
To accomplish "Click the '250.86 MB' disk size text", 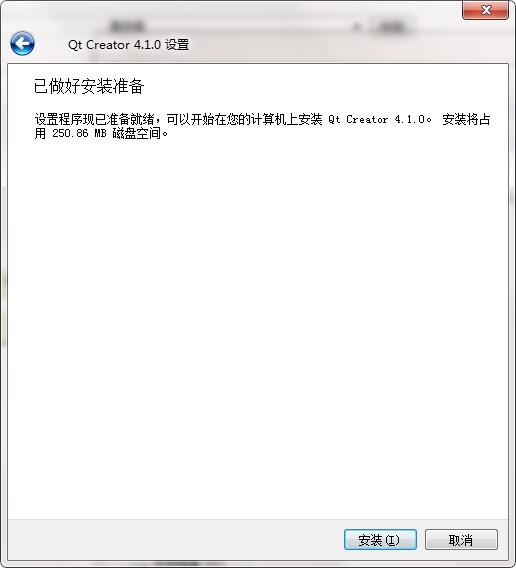I will point(79,133).
